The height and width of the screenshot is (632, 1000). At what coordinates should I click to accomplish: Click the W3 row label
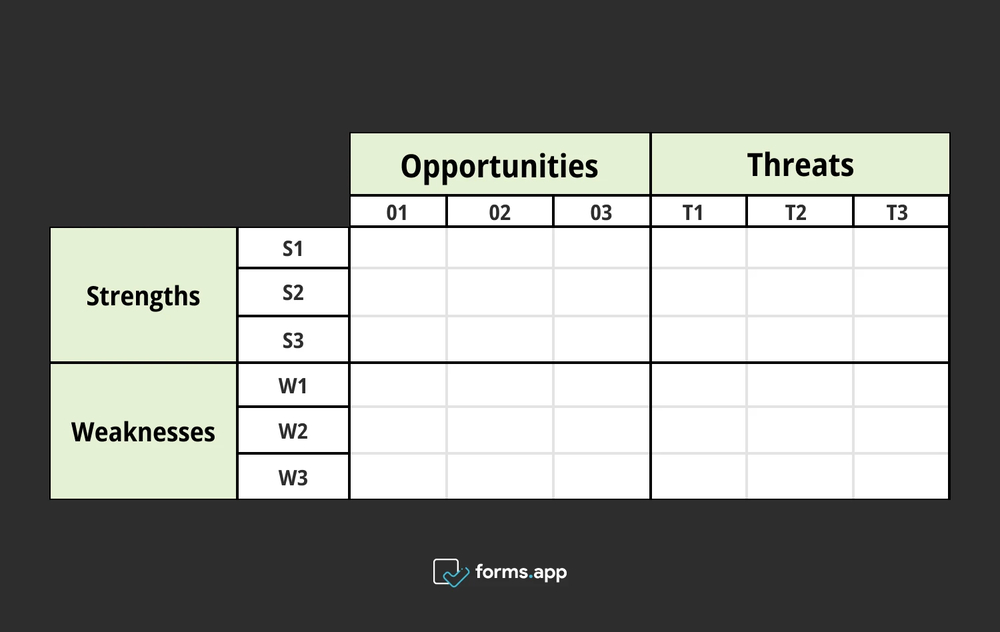pyautogui.click(x=293, y=478)
